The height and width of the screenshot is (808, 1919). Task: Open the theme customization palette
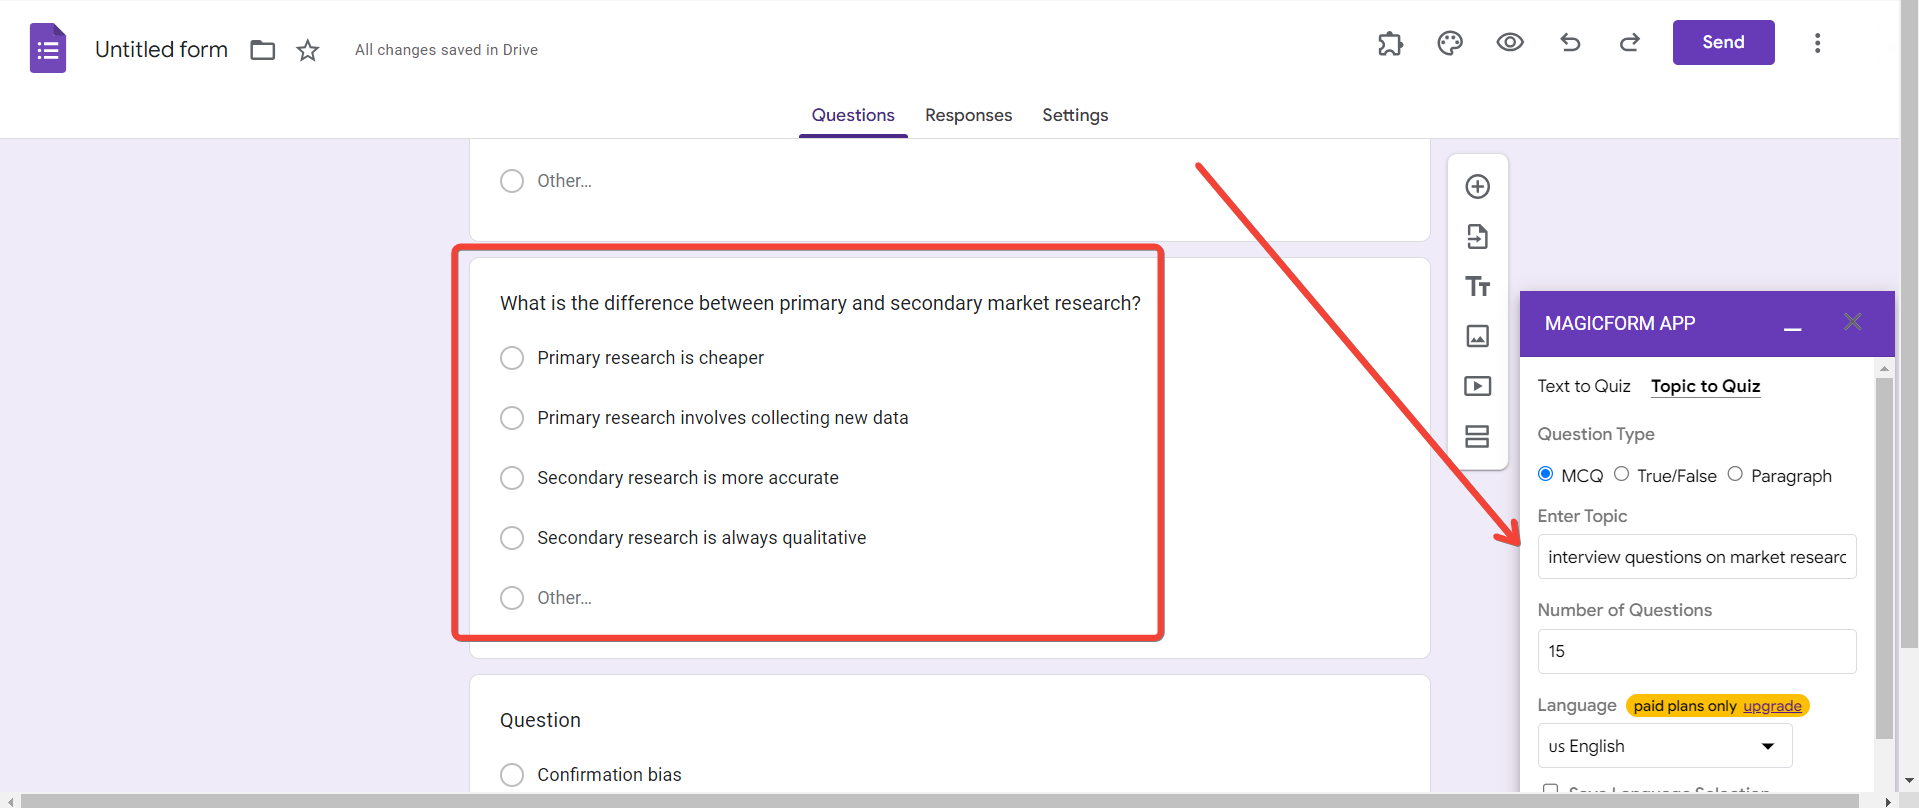click(1450, 43)
